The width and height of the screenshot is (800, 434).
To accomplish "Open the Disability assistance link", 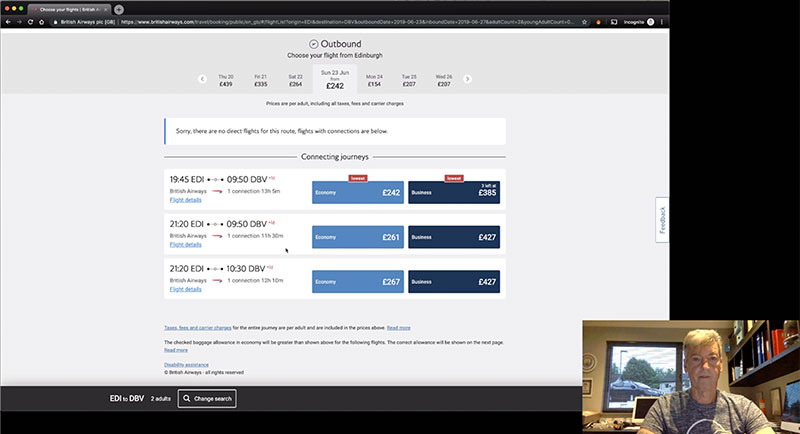I will 186,365.
